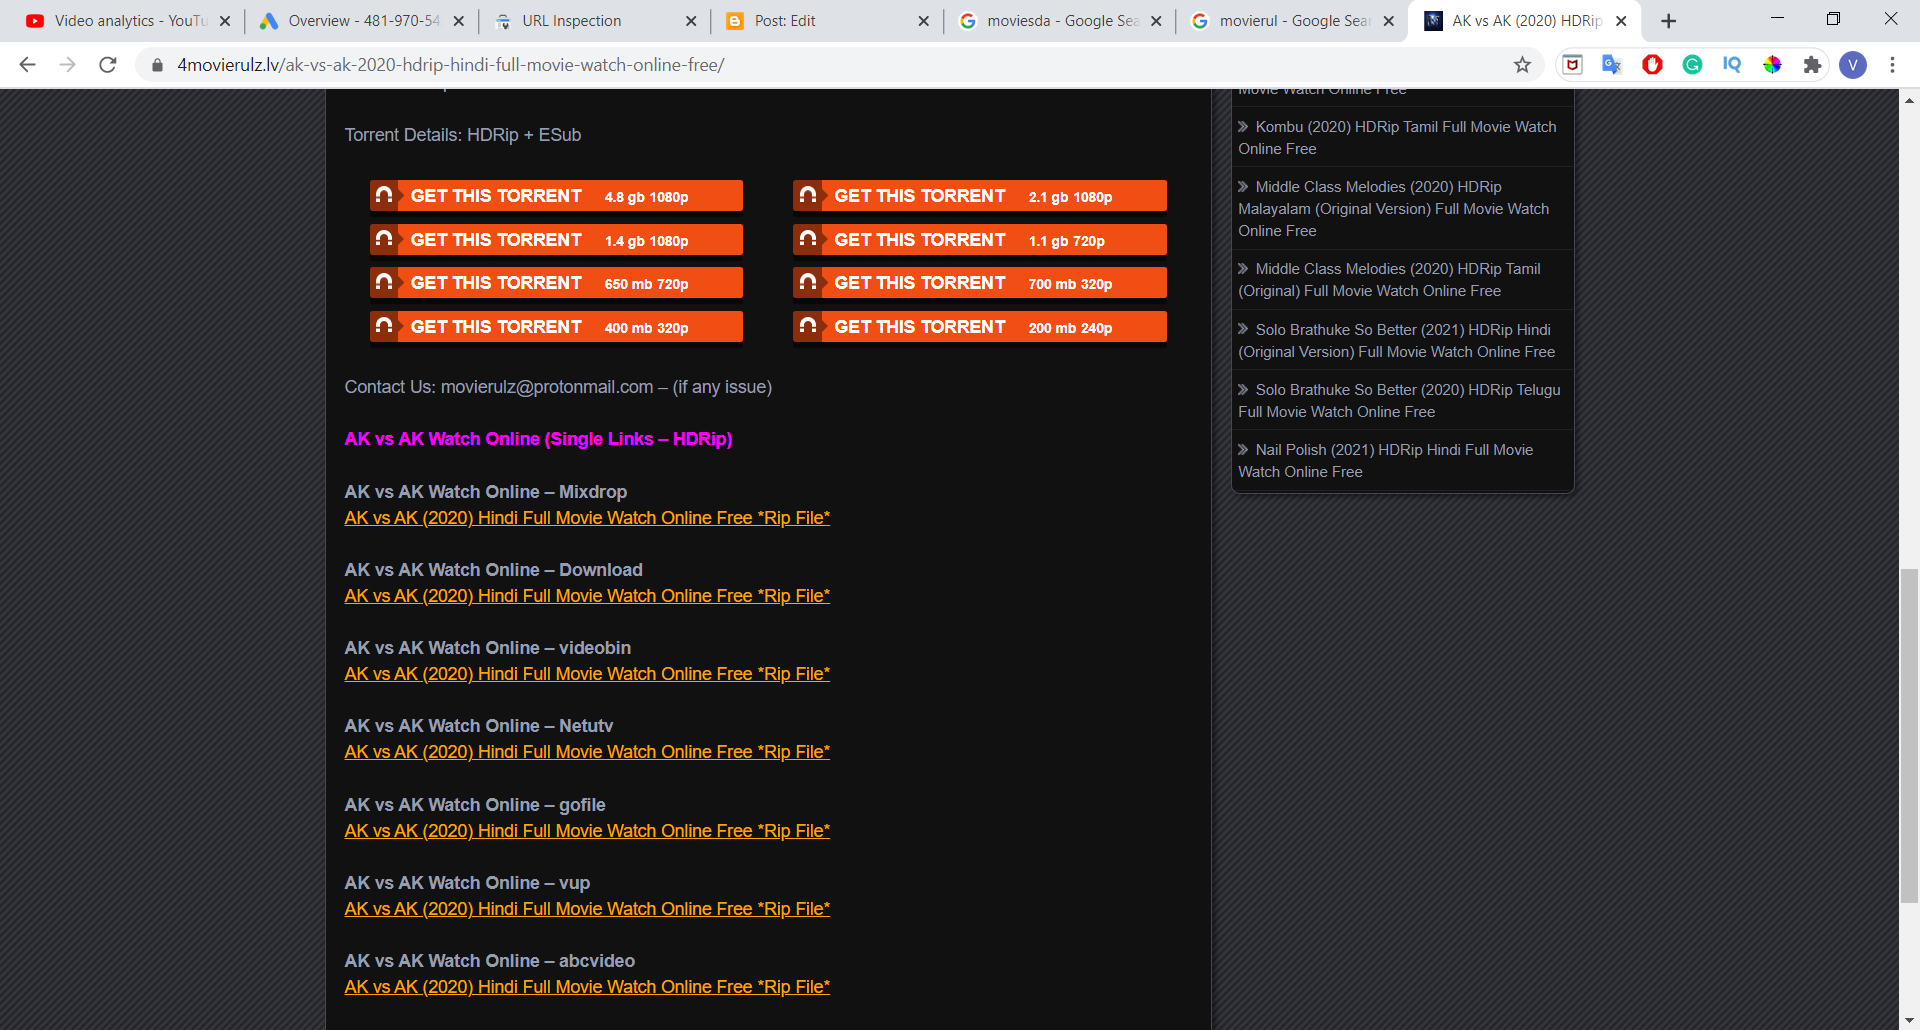Switch to the movierul Google Search tab
Image resolution: width=1920 pixels, height=1030 pixels.
tap(1293, 21)
